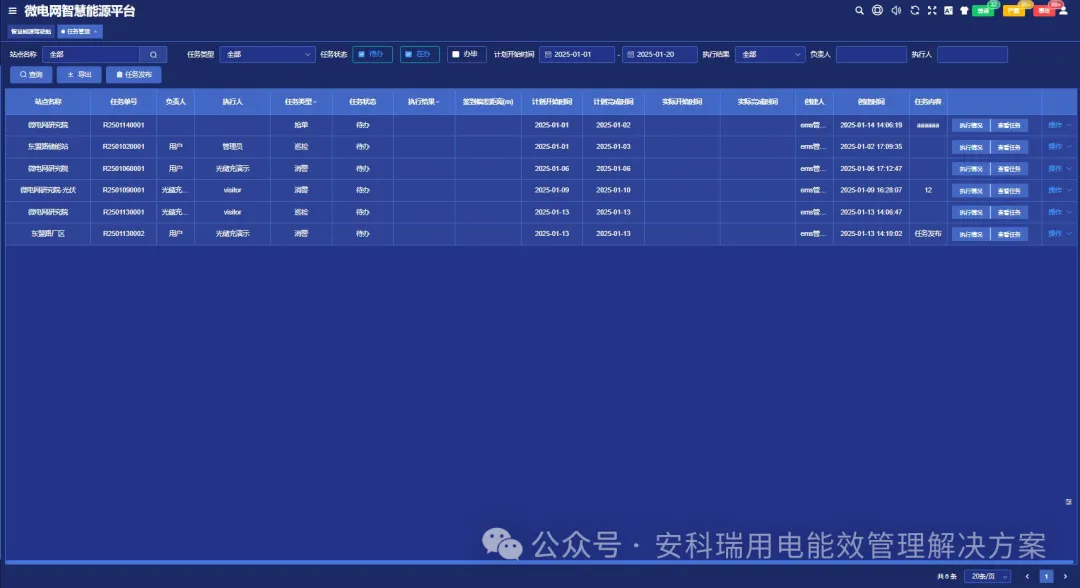Click calendar icon of 2025-01-20 end date

[630, 54]
